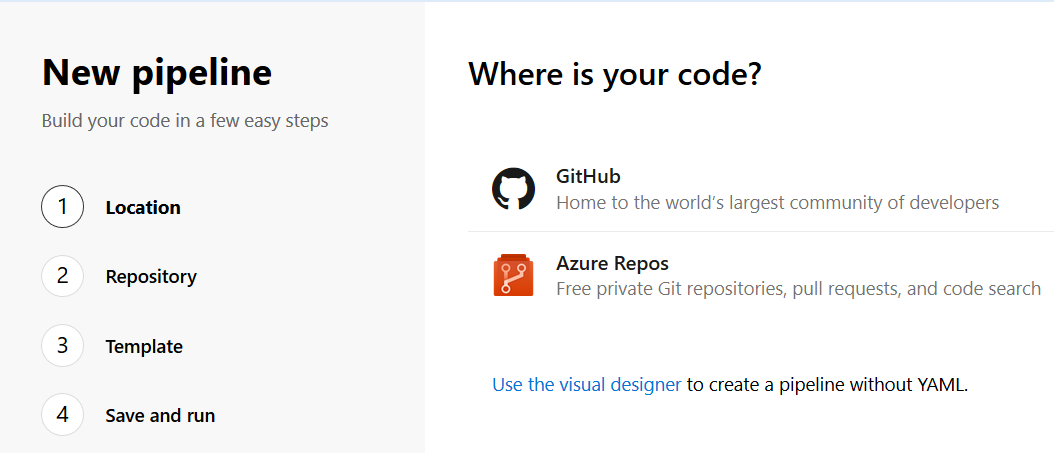Click the 'to create a pipeline without YAML' text

pos(827,385)
